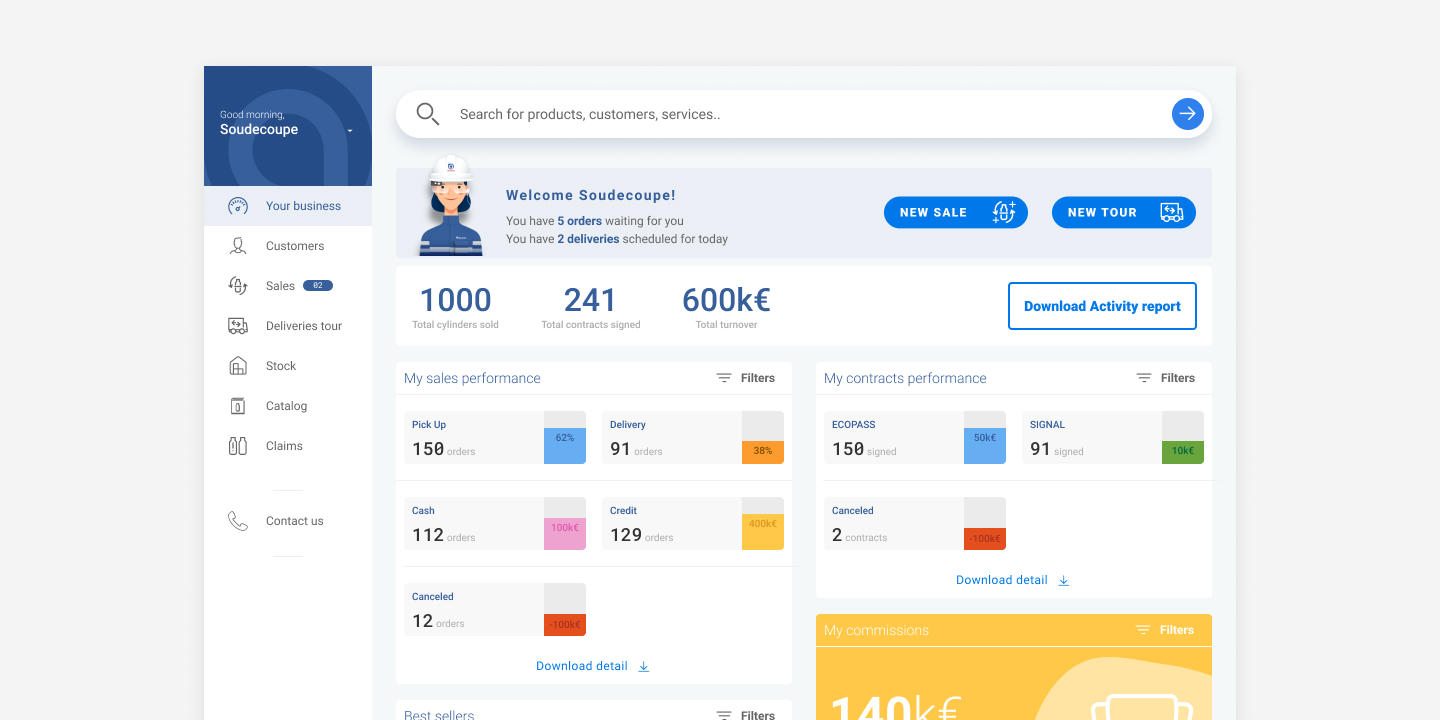Viewport: 1440px width, 720px height.
Task: Download detail under contracts performance
Action: pyautogui.click(x=1013, y=580)
